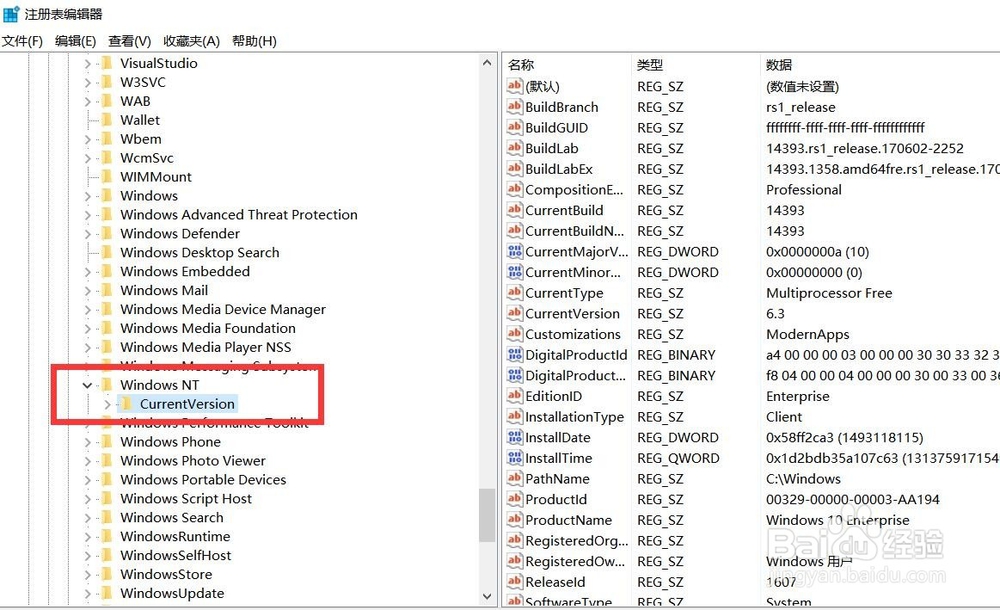Click the InstallDate DWORD value icon
Viewport: 1000px width, 610px height.
click(515, 437)
